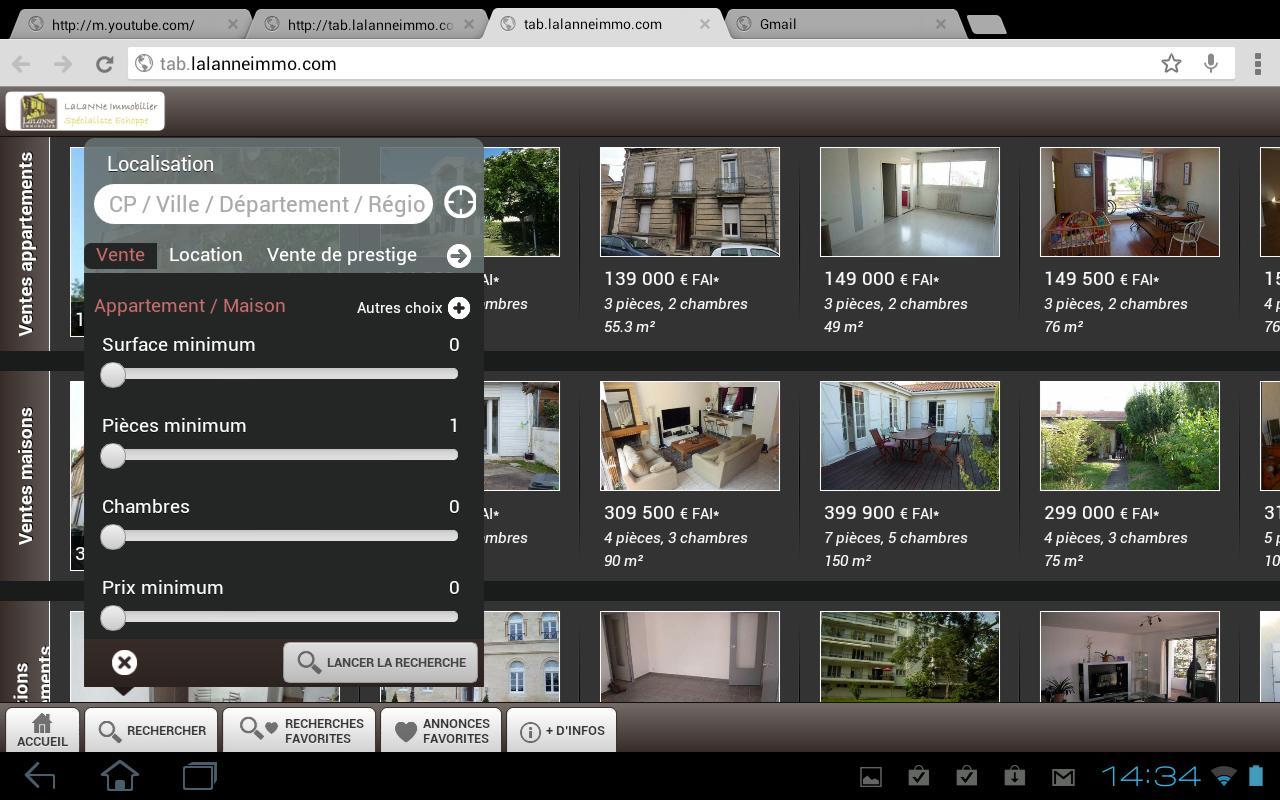Open + D'INFOS button
The height and width of the screenshot is (800, 1280).
pyautogui.click(x=562, y=730)
